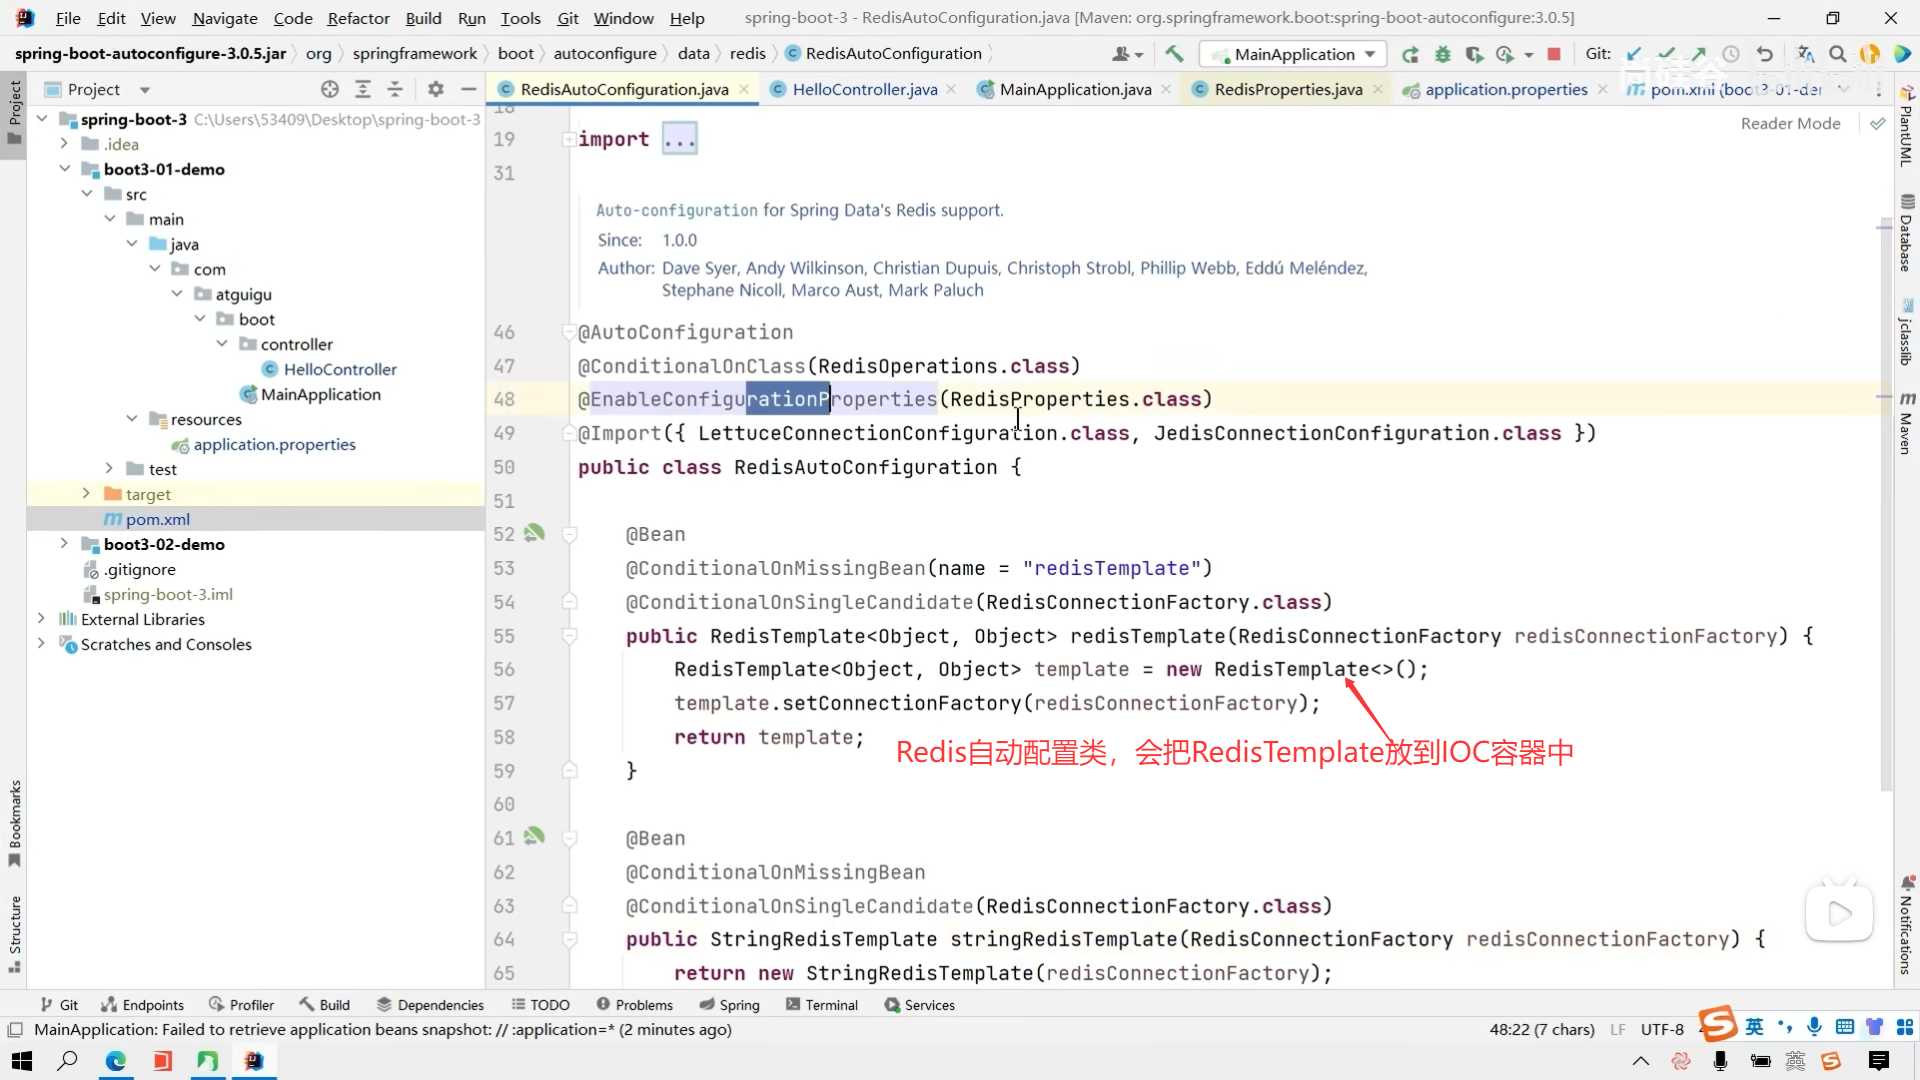
Task: Switch to the HelloController.java tab
Action: (x=864, y=89)
